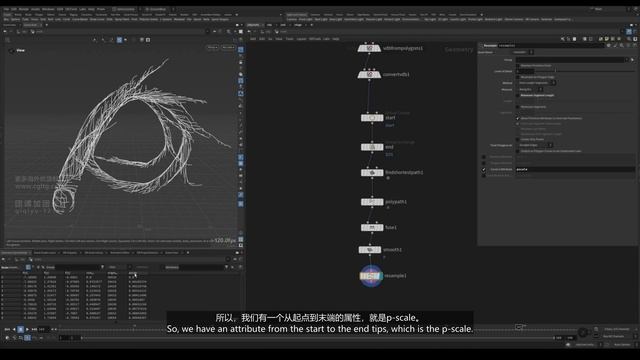
Task: Click the Tube shelf tool
Action: point(25,19)
